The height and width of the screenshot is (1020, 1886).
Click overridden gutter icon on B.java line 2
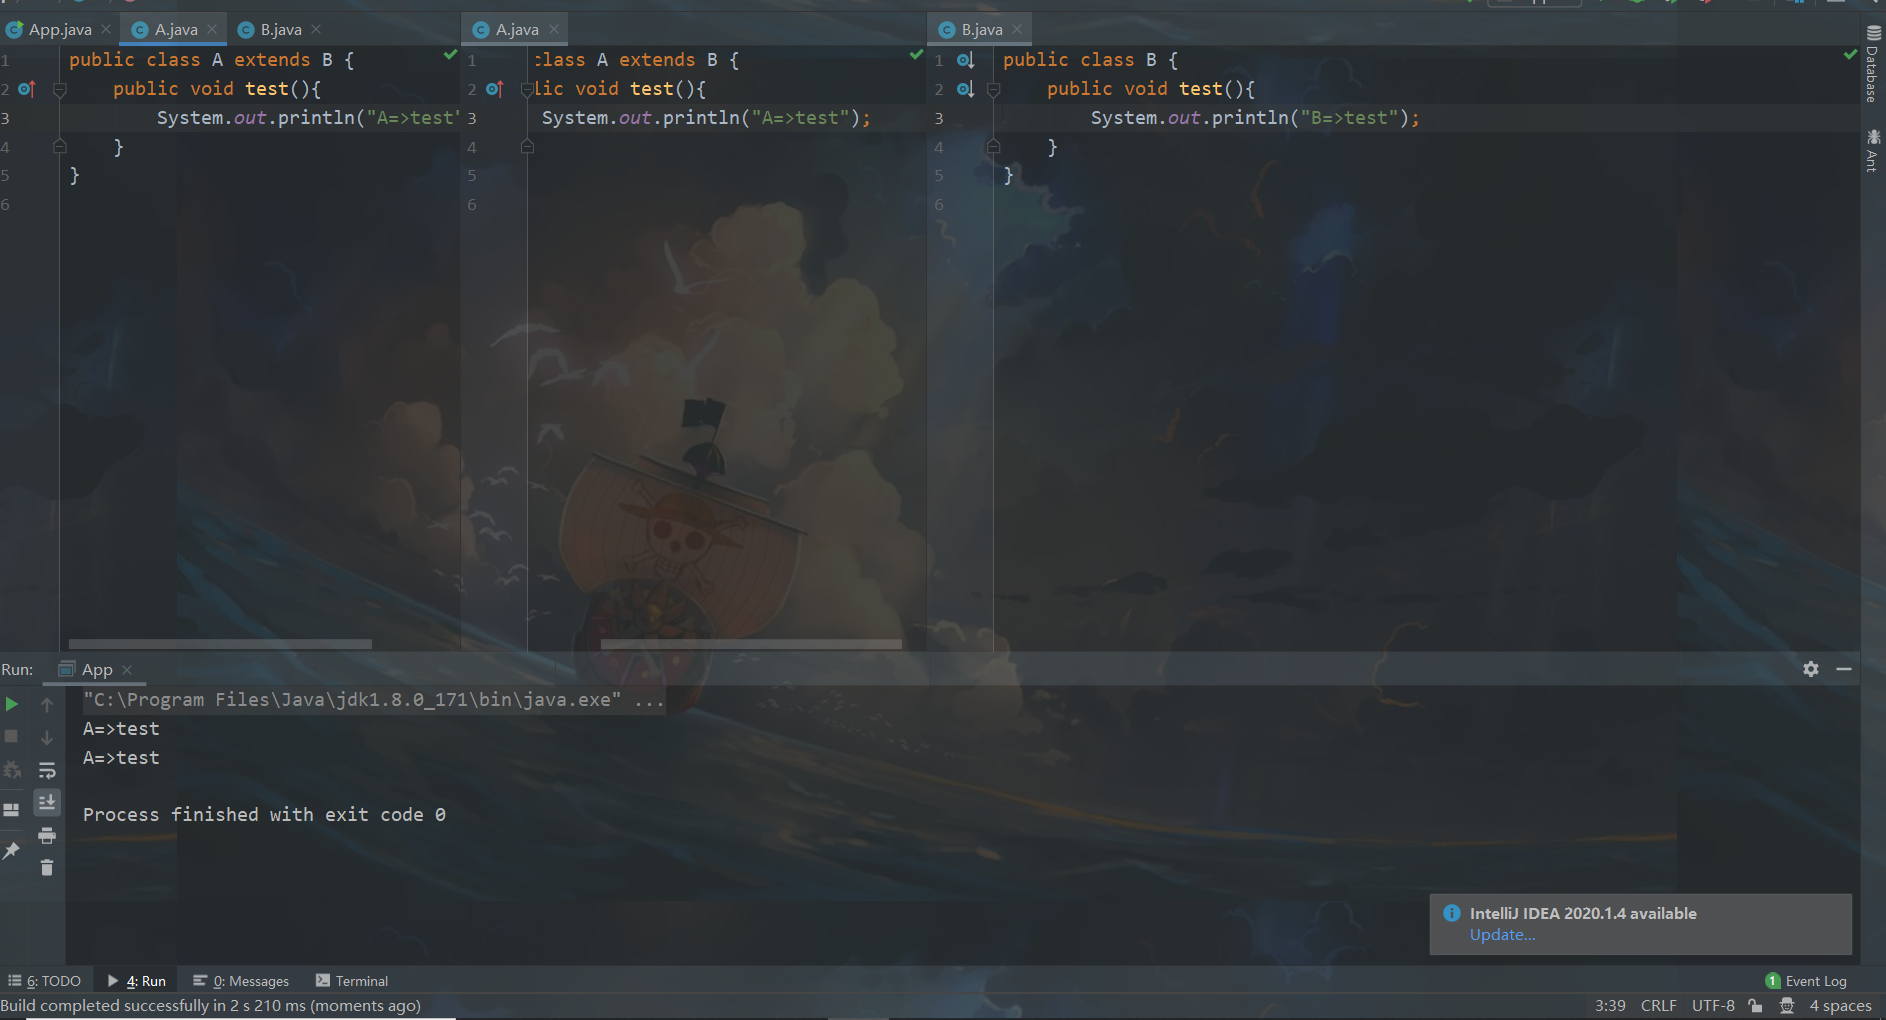tap(965, 89)
